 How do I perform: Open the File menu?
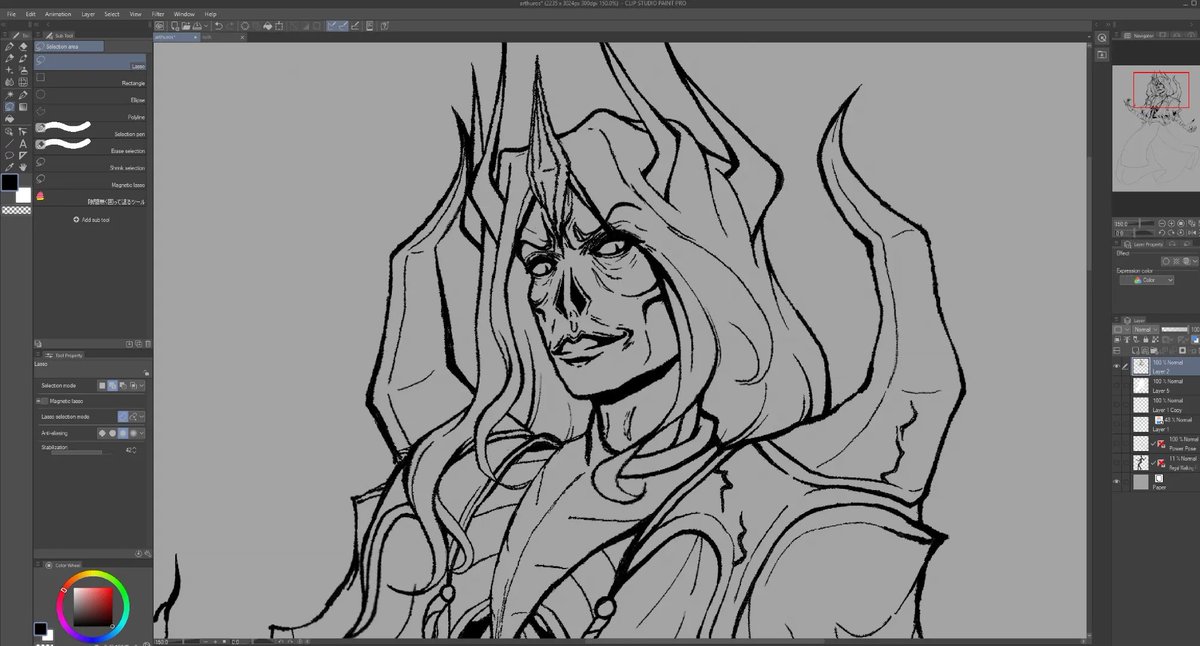pos(12,14)
